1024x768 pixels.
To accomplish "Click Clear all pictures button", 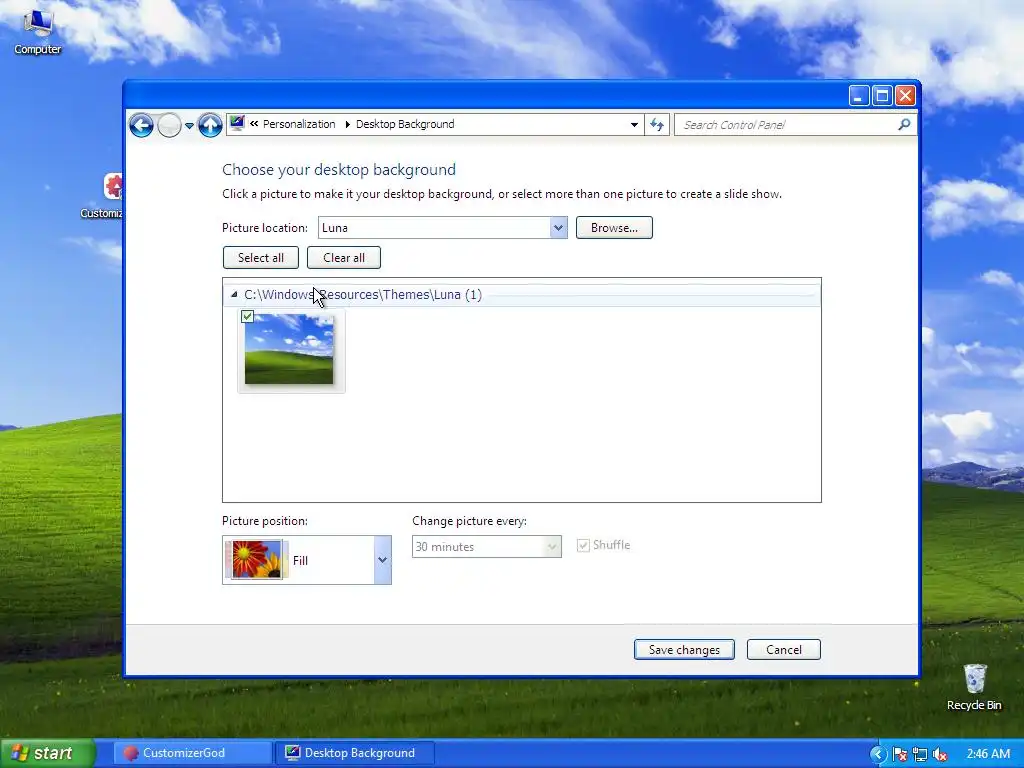I will click(x=344, y=257).
